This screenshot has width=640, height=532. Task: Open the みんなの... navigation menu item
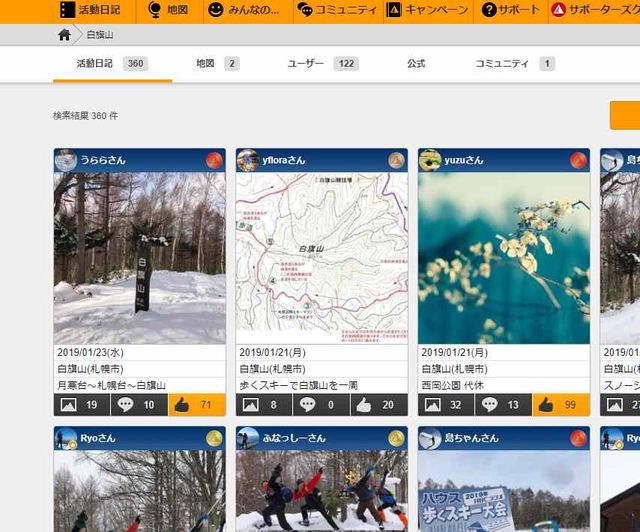[244, 9]
